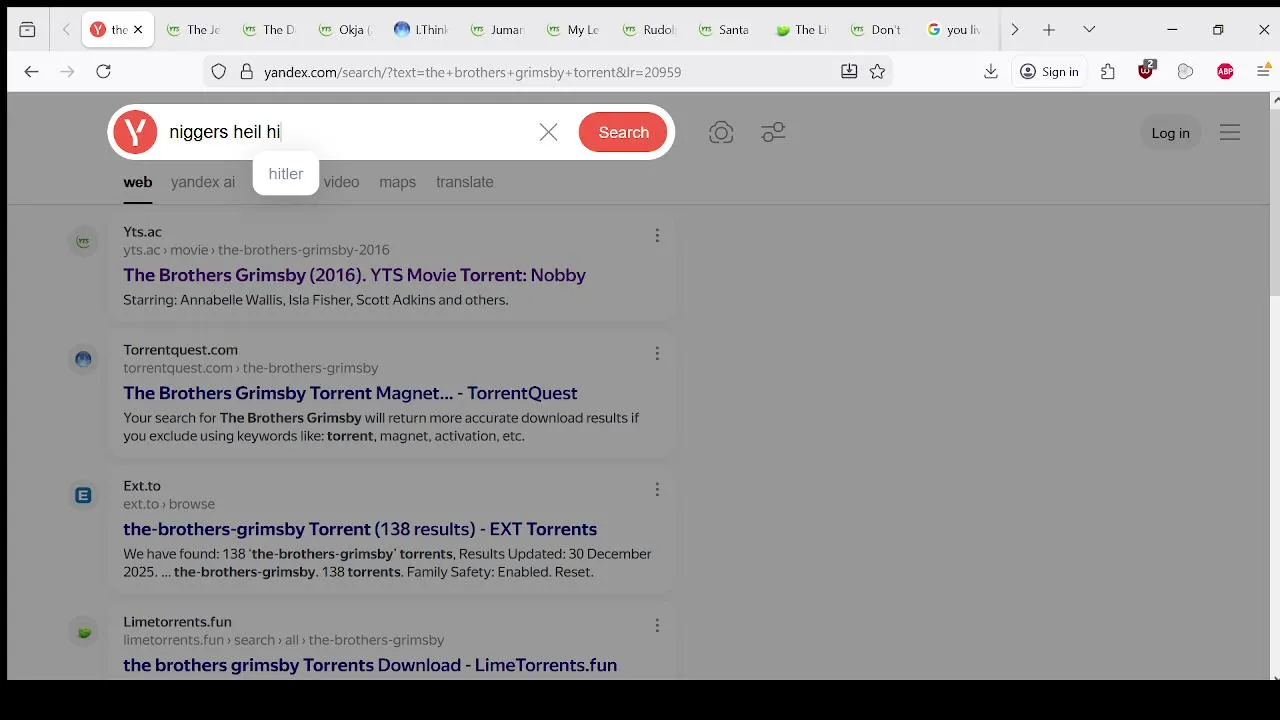Viewport: 1280px width, 720px height.
Task: Select the video search category
Action: [x=341, y=182]
